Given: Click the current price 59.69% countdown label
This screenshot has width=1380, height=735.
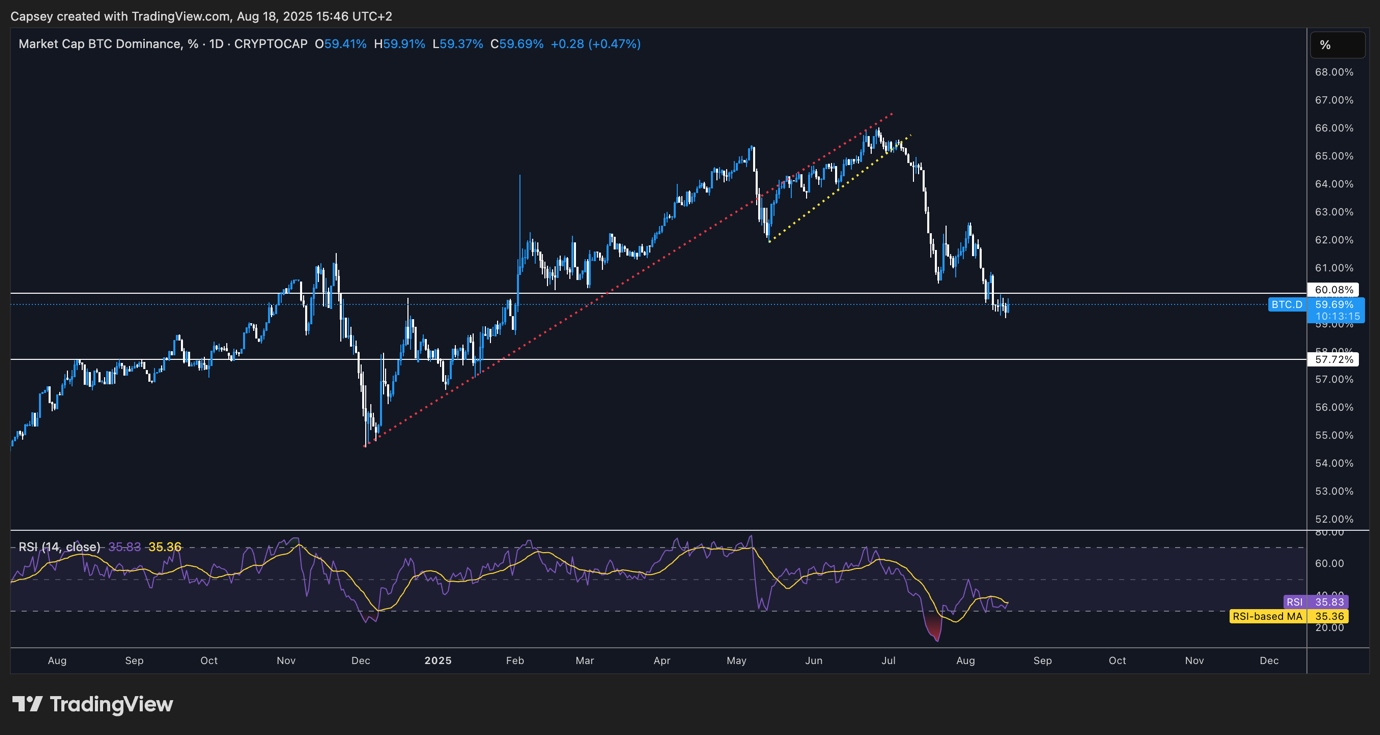Looking at the screenshot, I should click(1337, 310).
